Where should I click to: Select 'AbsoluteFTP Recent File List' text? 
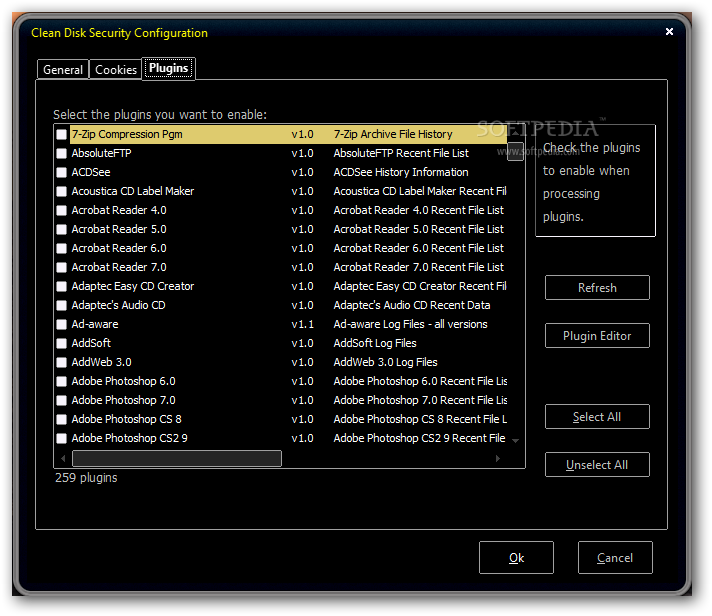(401, 153)
